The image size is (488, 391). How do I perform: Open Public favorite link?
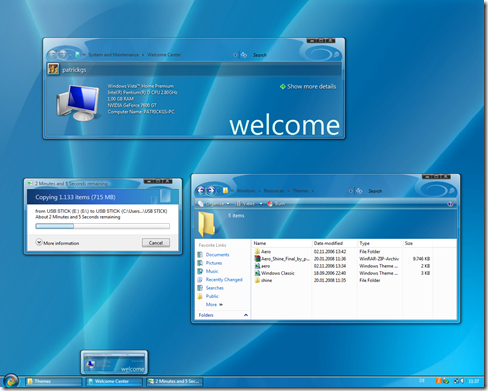(212, 296)
